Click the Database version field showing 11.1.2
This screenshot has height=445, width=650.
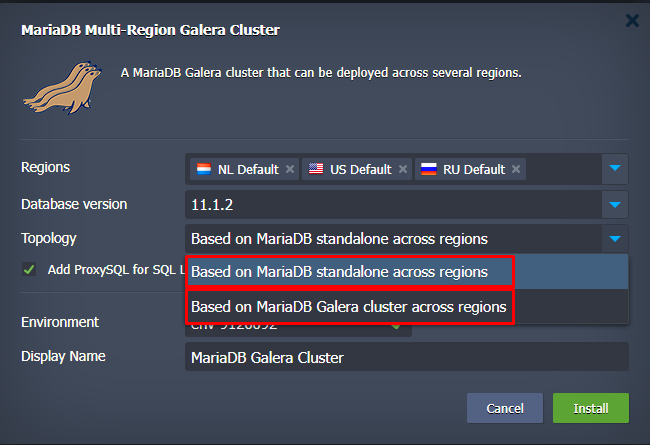coord(392,205)
